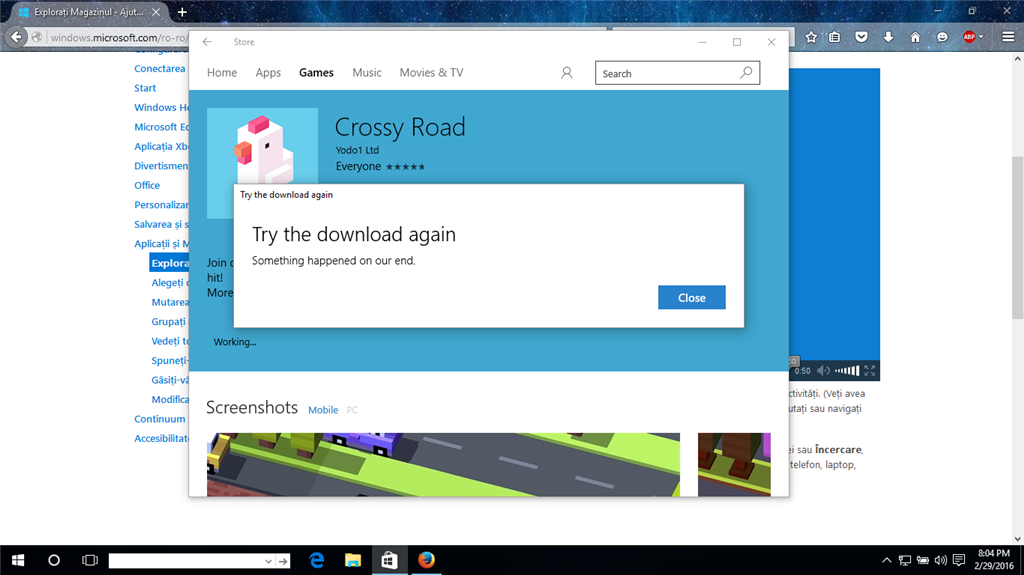Select the Games tab in Store
This screenshot has height=575, width=1024.
pos(316,73)
